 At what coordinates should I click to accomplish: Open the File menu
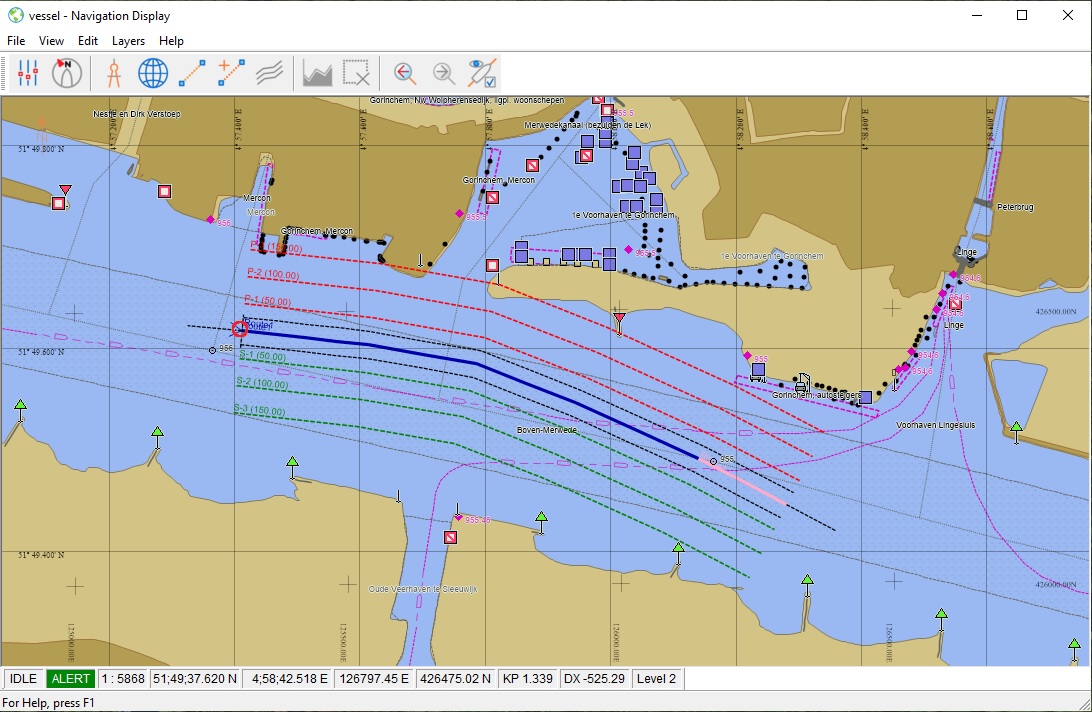[x=16, y=41]
